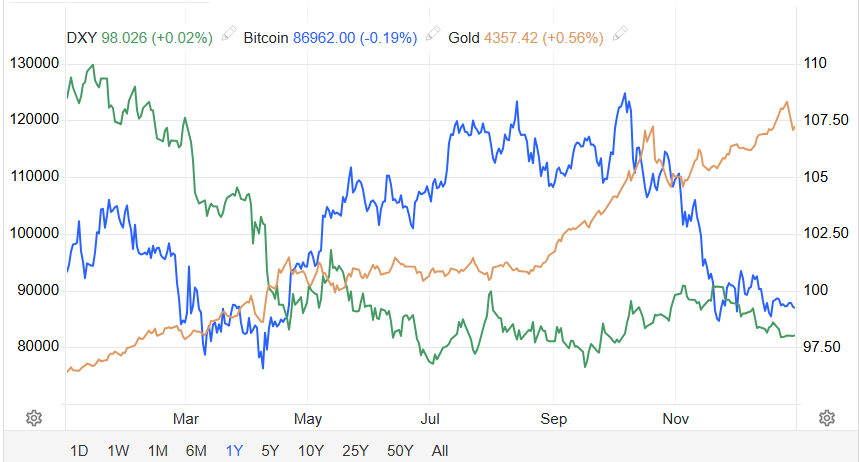859x462 pixels.
Task: Show the 10Y time range
Action: pyautogui.click(x=310, y=450)
